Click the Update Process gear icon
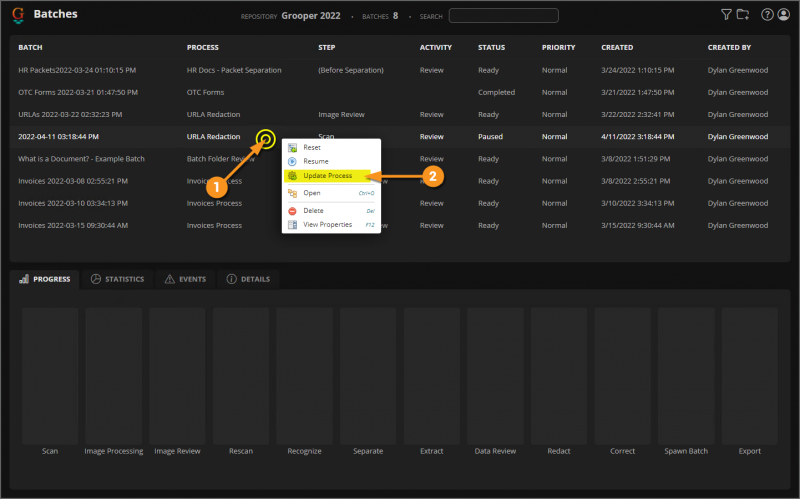Viewport: 800px width, 499px height. click(x=292, y=176)
